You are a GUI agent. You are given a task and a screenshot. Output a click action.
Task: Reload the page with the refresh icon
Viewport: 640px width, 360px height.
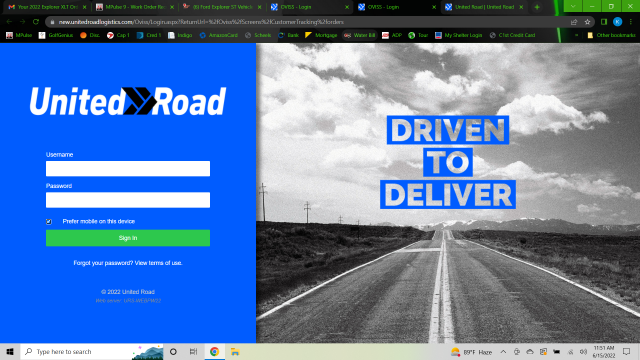tap(36, 22)
